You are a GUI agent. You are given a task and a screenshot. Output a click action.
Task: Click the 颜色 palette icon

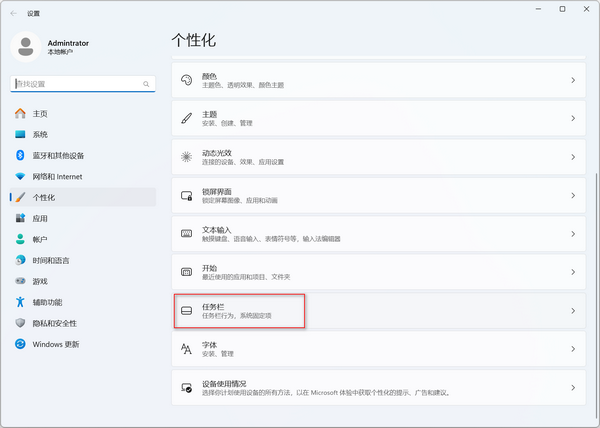tap(186, 80)
